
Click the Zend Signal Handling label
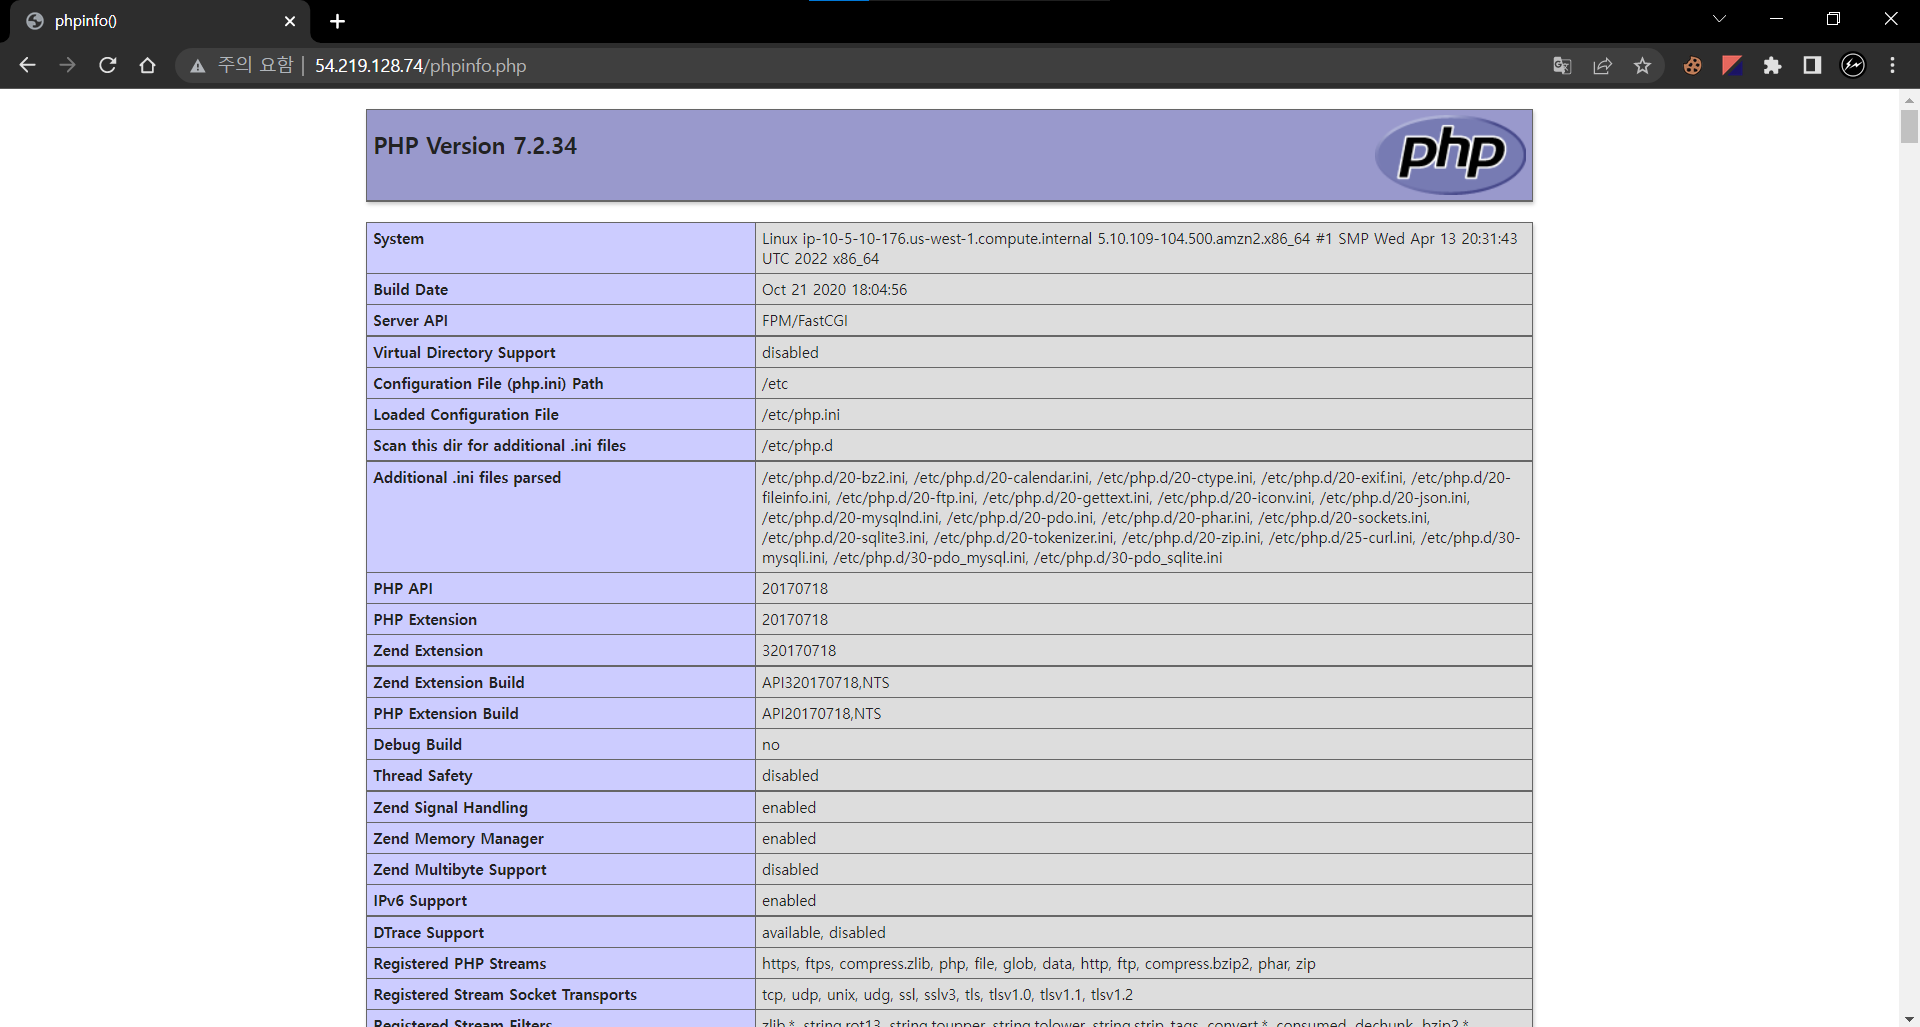pyautogui.click(x=450, y=808)
